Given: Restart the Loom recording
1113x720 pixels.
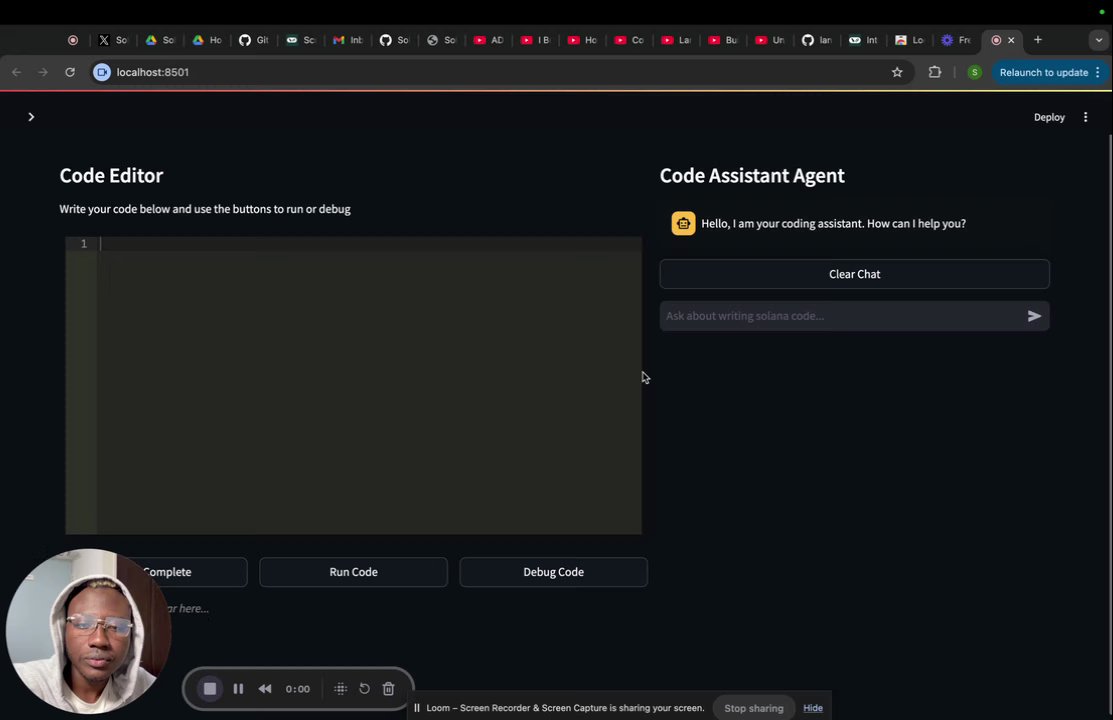Looking at the screenshot, I should coord(364,689).
